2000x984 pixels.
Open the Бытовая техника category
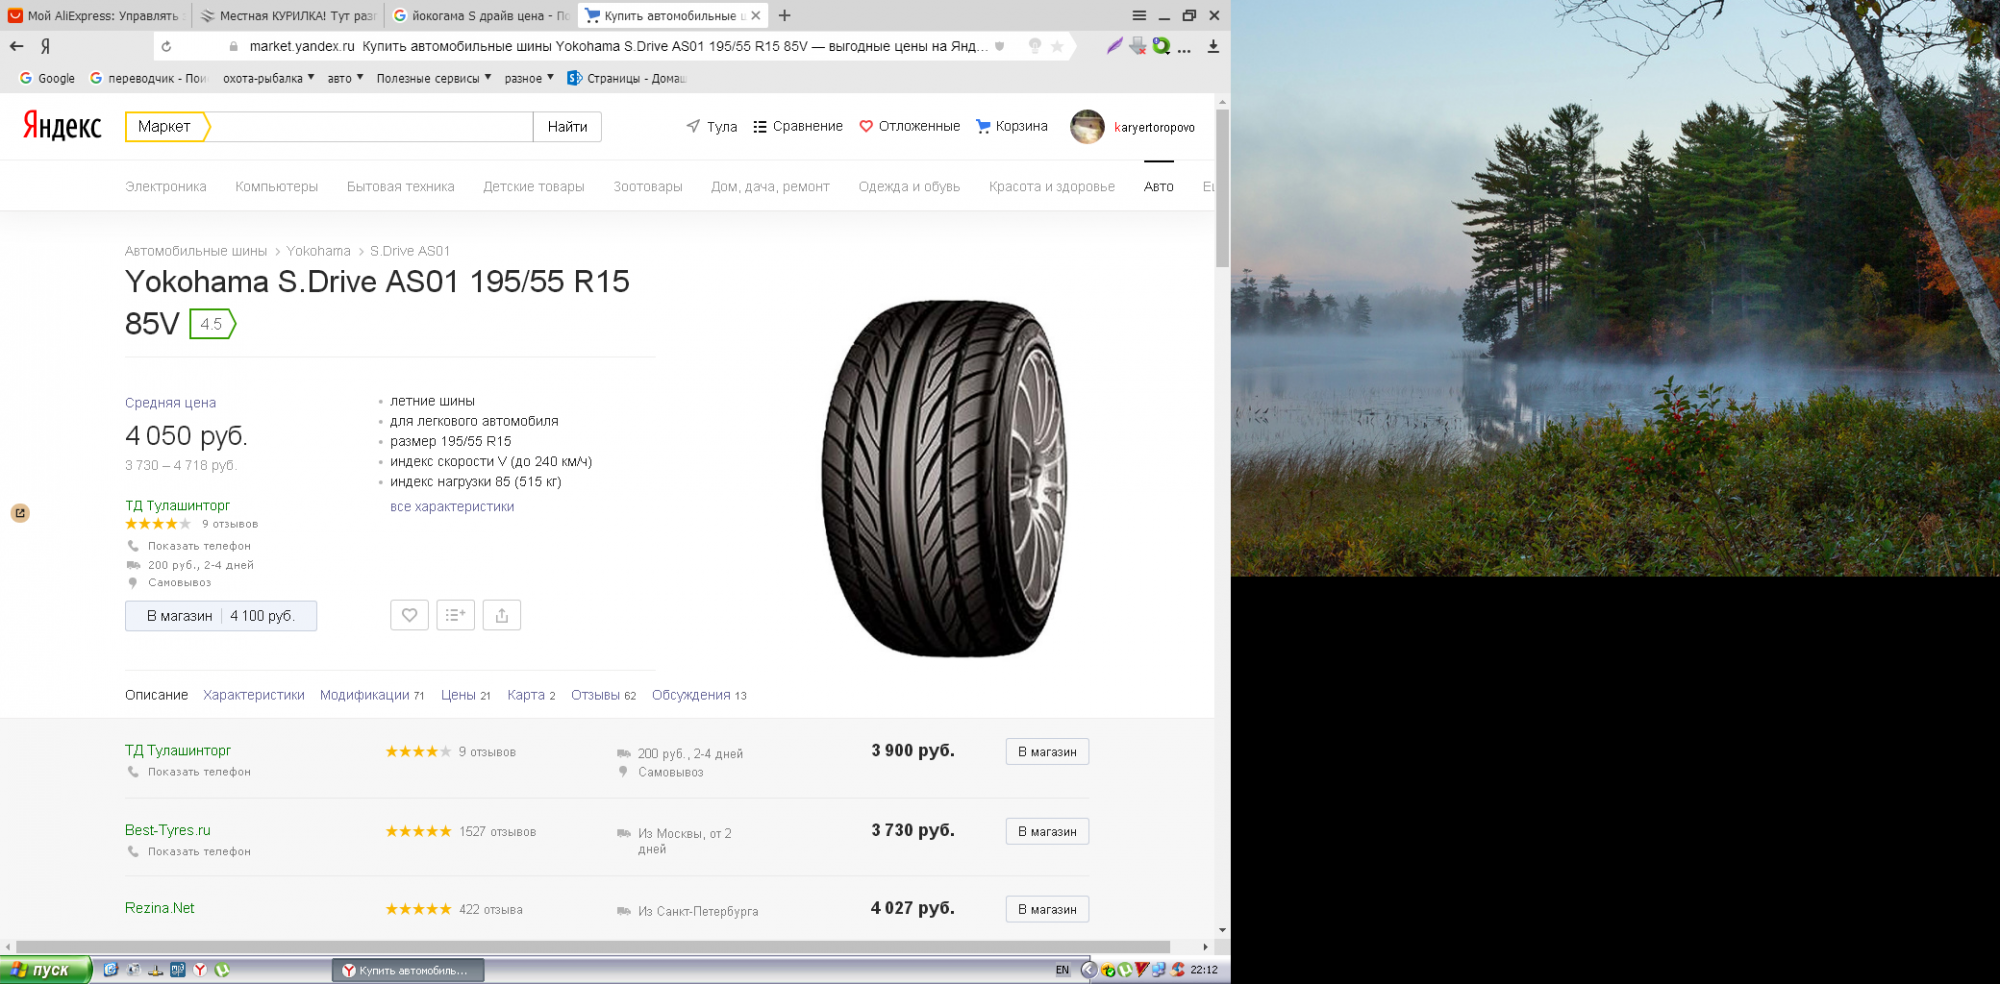(401, 186)
